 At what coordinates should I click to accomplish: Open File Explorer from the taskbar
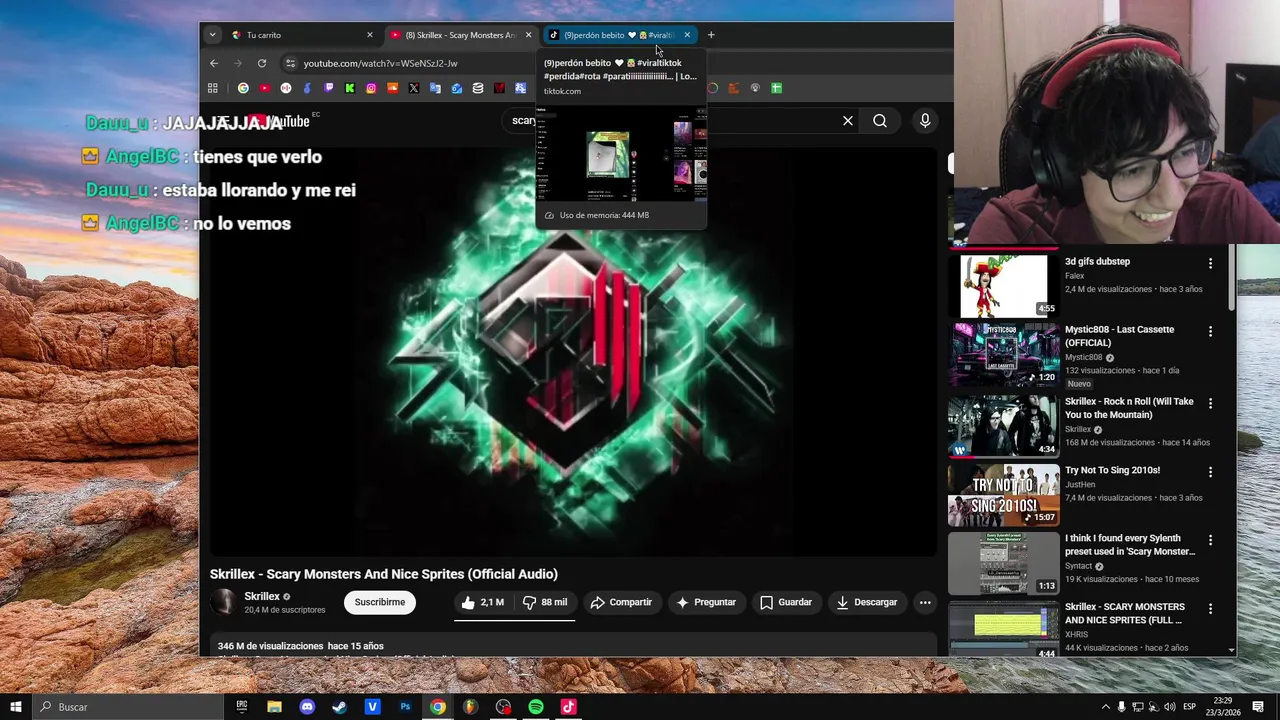point(274,707)
